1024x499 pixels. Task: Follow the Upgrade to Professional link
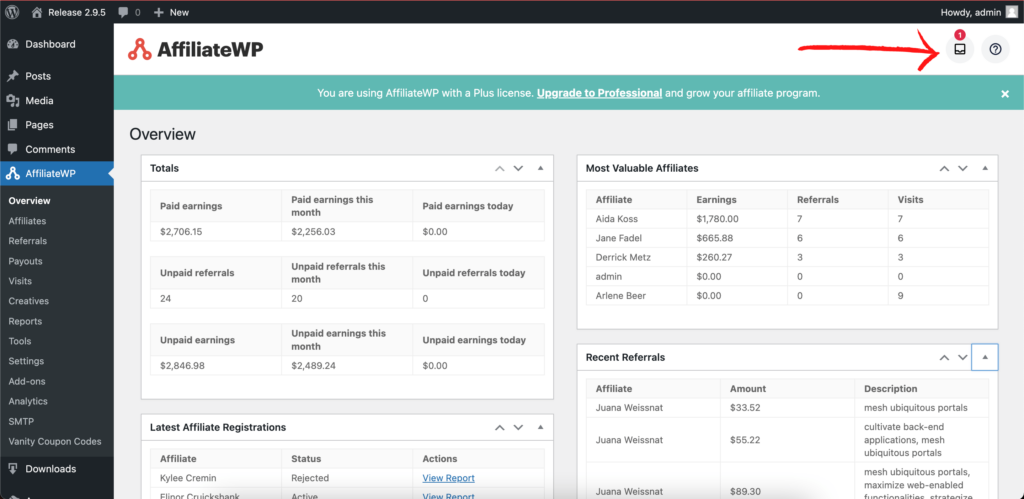(x=600, y=93)
